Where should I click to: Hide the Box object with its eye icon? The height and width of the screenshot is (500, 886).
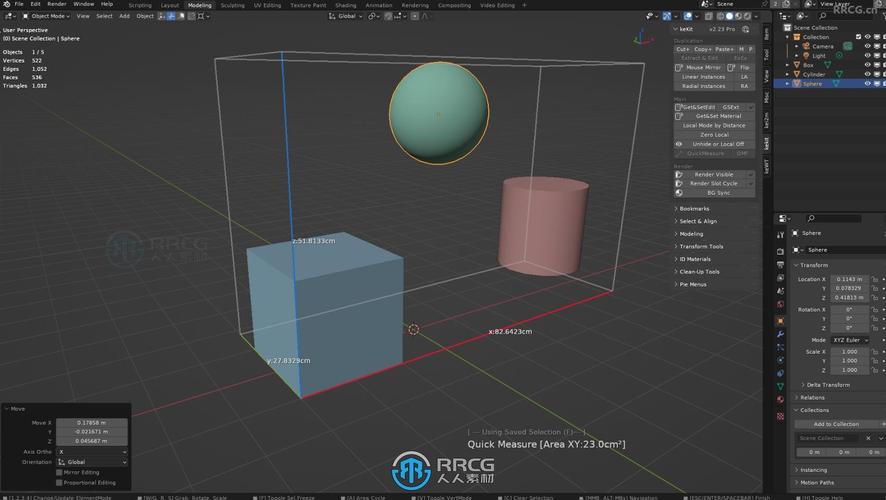click(867, 65)
